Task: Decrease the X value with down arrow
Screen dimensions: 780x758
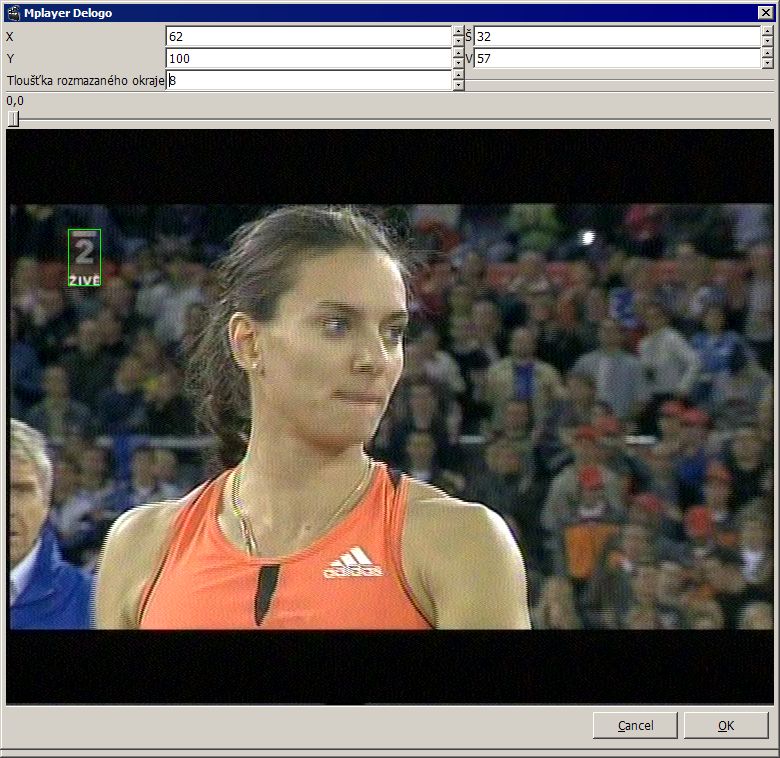Action: pyautogui.click(x=458, y=42)
